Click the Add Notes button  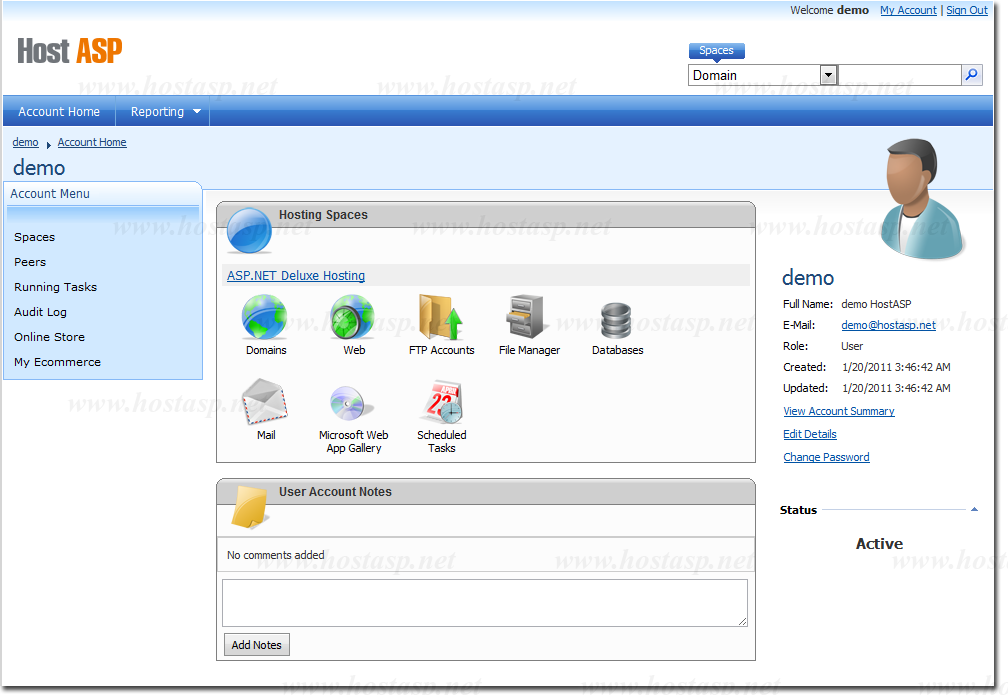pos(257,645)
